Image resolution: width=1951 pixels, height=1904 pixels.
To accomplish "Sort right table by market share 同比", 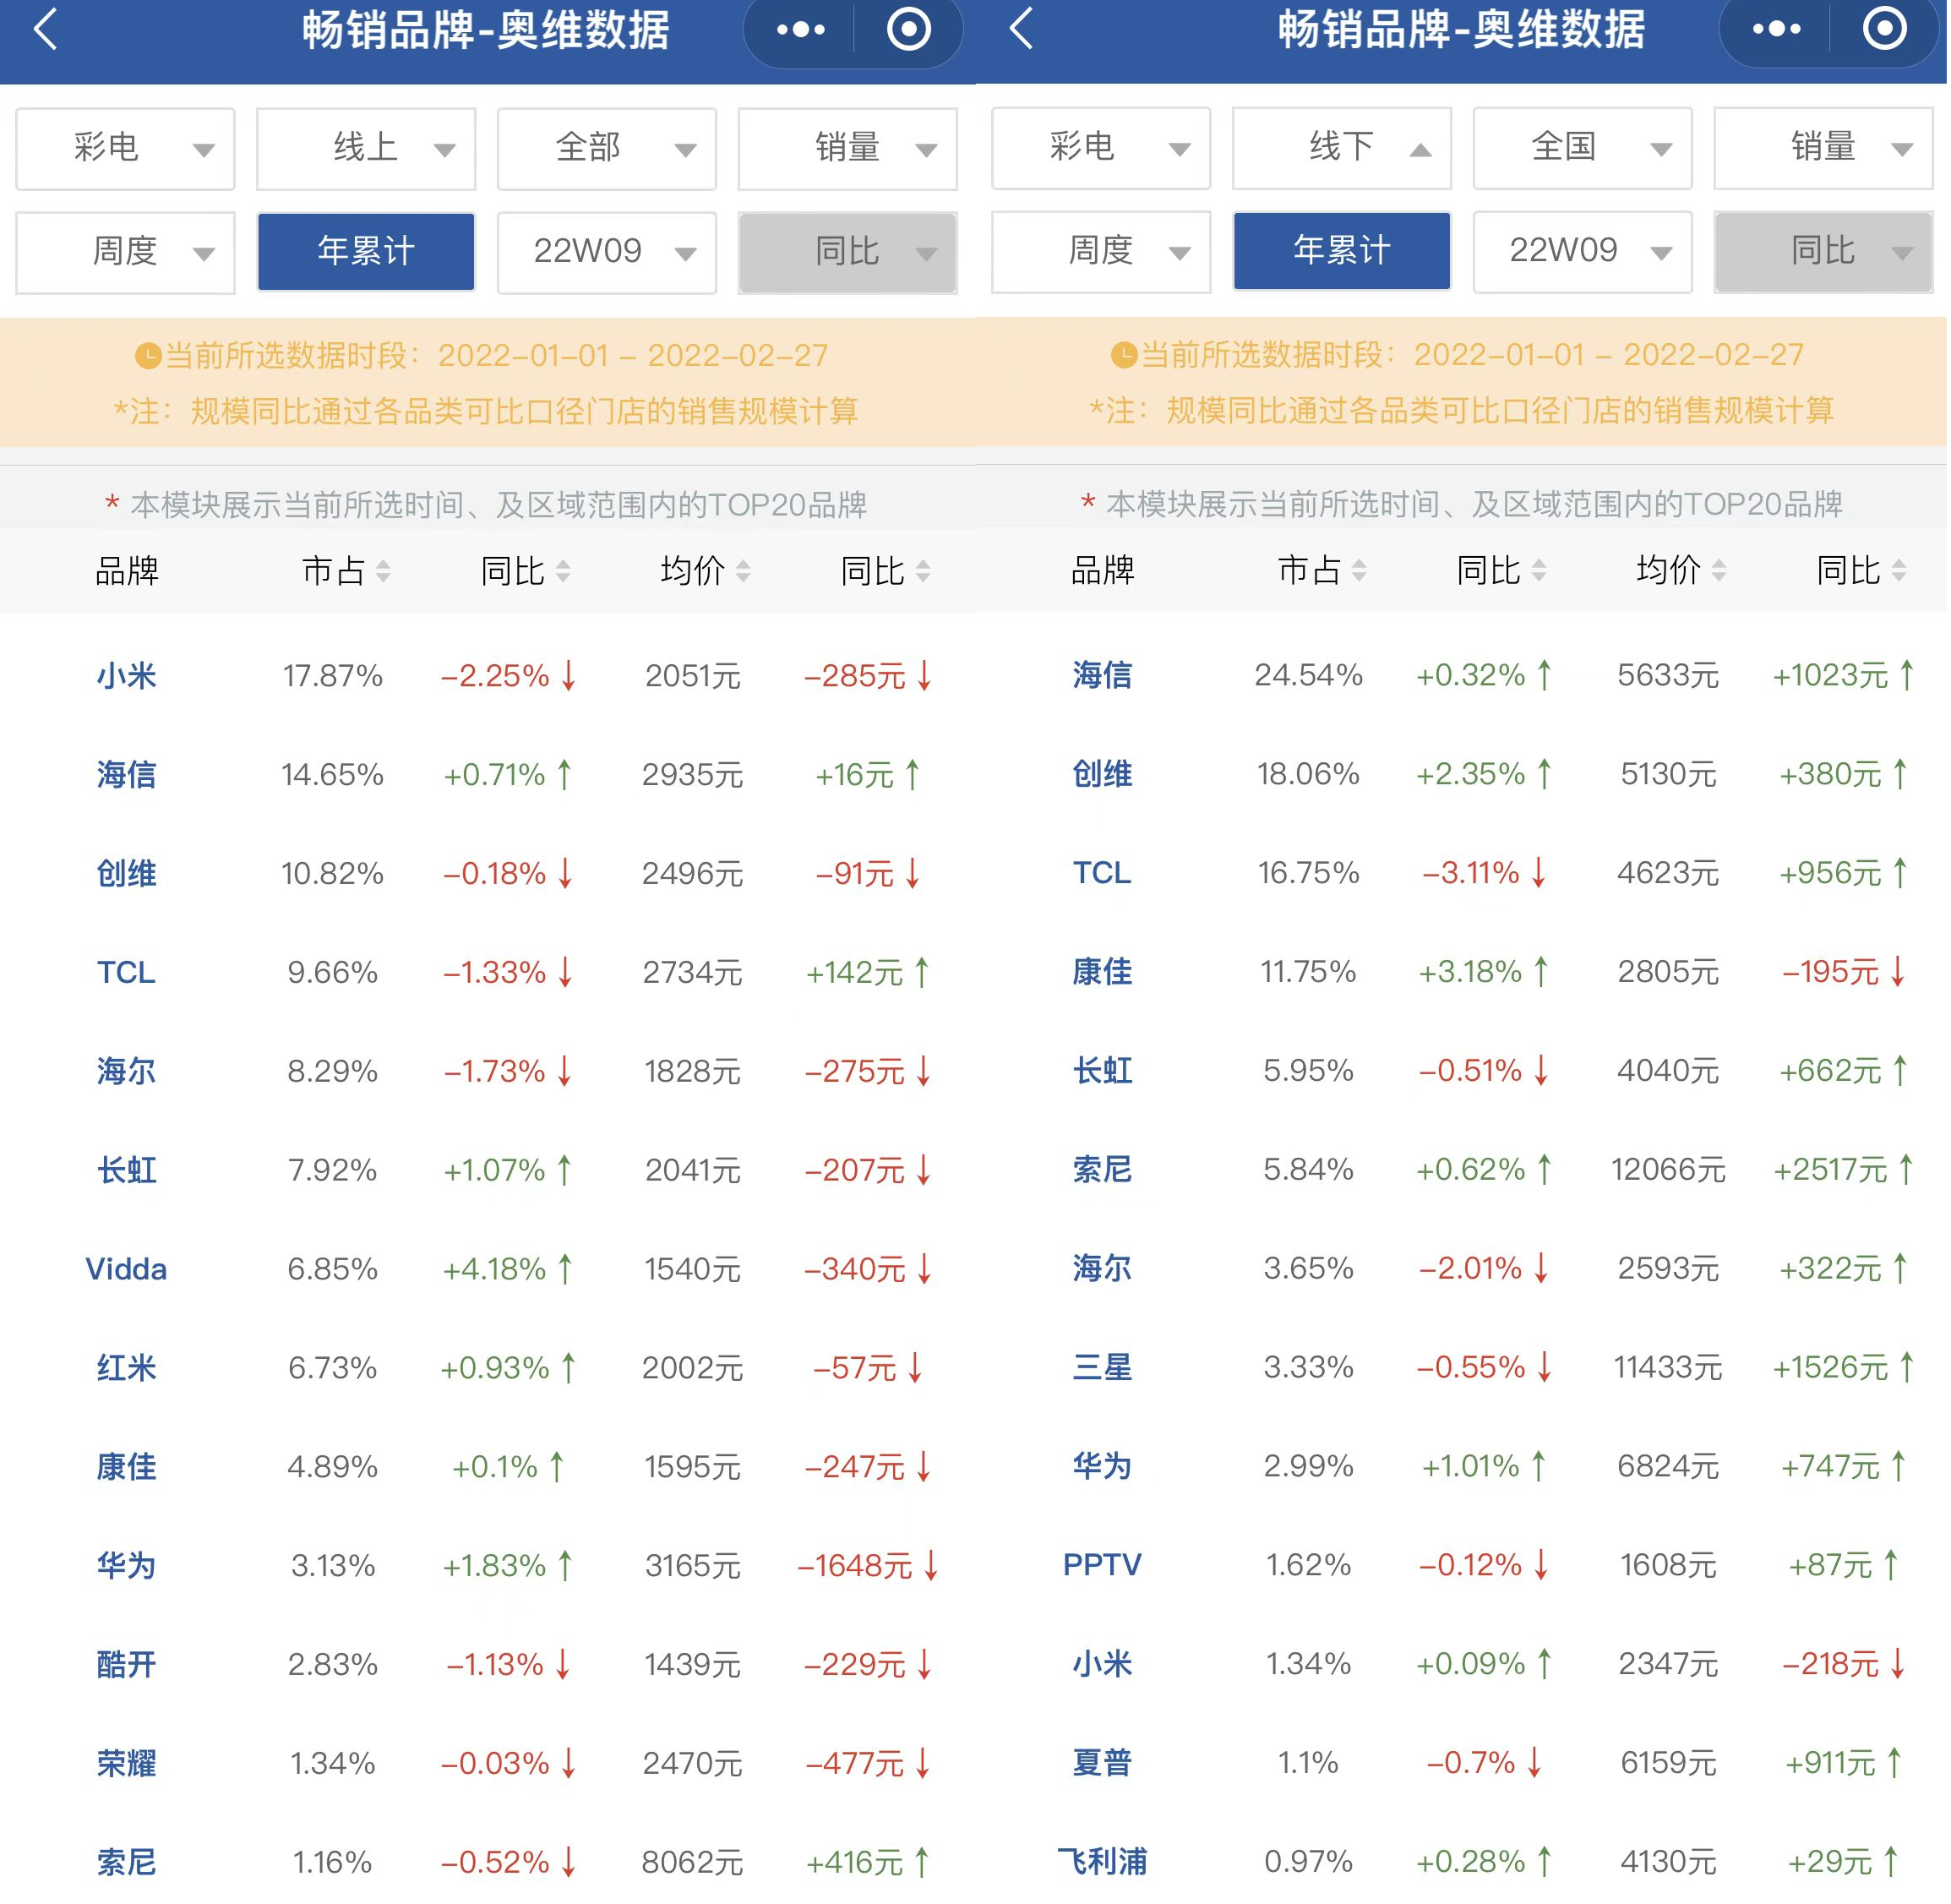I will (1502, 571).
